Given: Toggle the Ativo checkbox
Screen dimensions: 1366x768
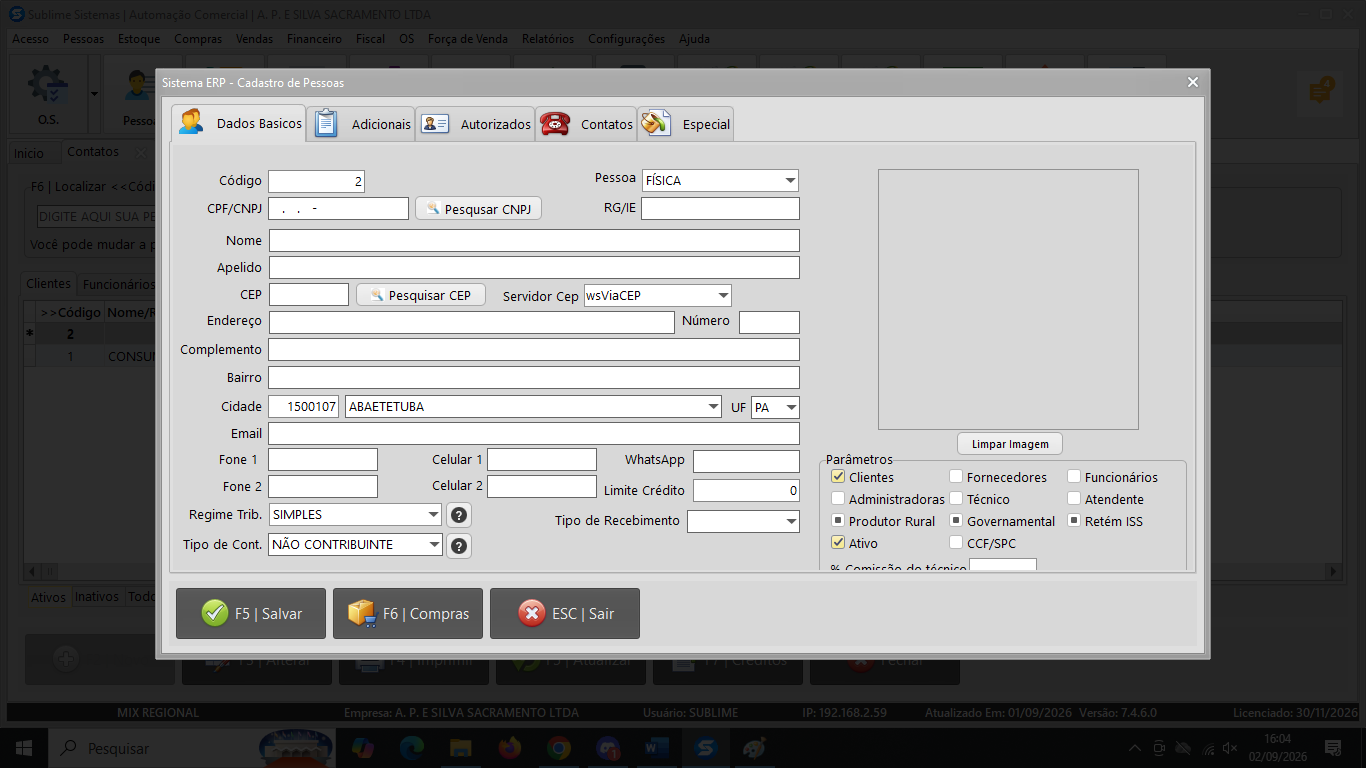Looking at the screenshot, I should click(x=838, y=543).
